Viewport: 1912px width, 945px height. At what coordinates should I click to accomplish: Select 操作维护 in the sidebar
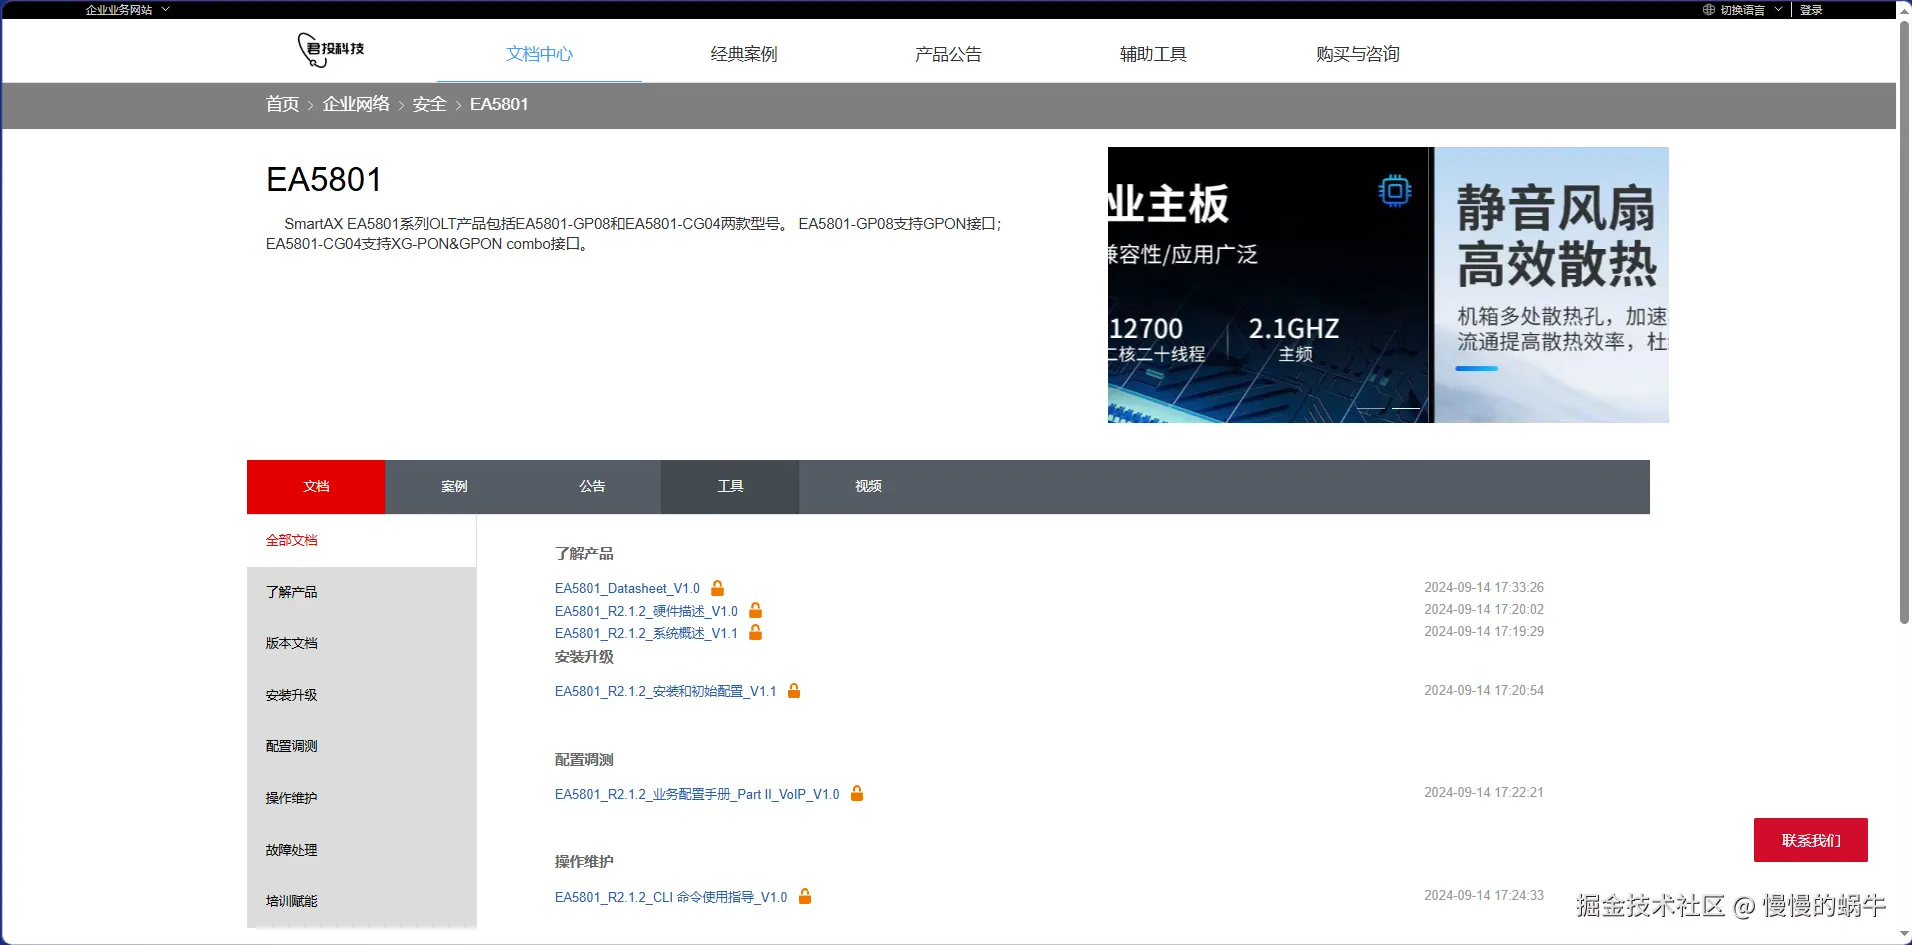click(x=362, y=798)
